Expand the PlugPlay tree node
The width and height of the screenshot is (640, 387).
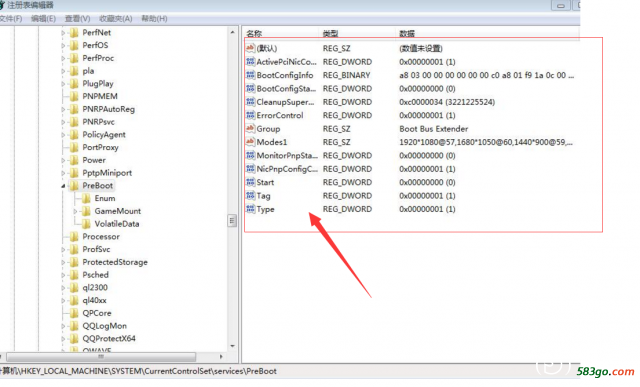(x=63, y=84)
